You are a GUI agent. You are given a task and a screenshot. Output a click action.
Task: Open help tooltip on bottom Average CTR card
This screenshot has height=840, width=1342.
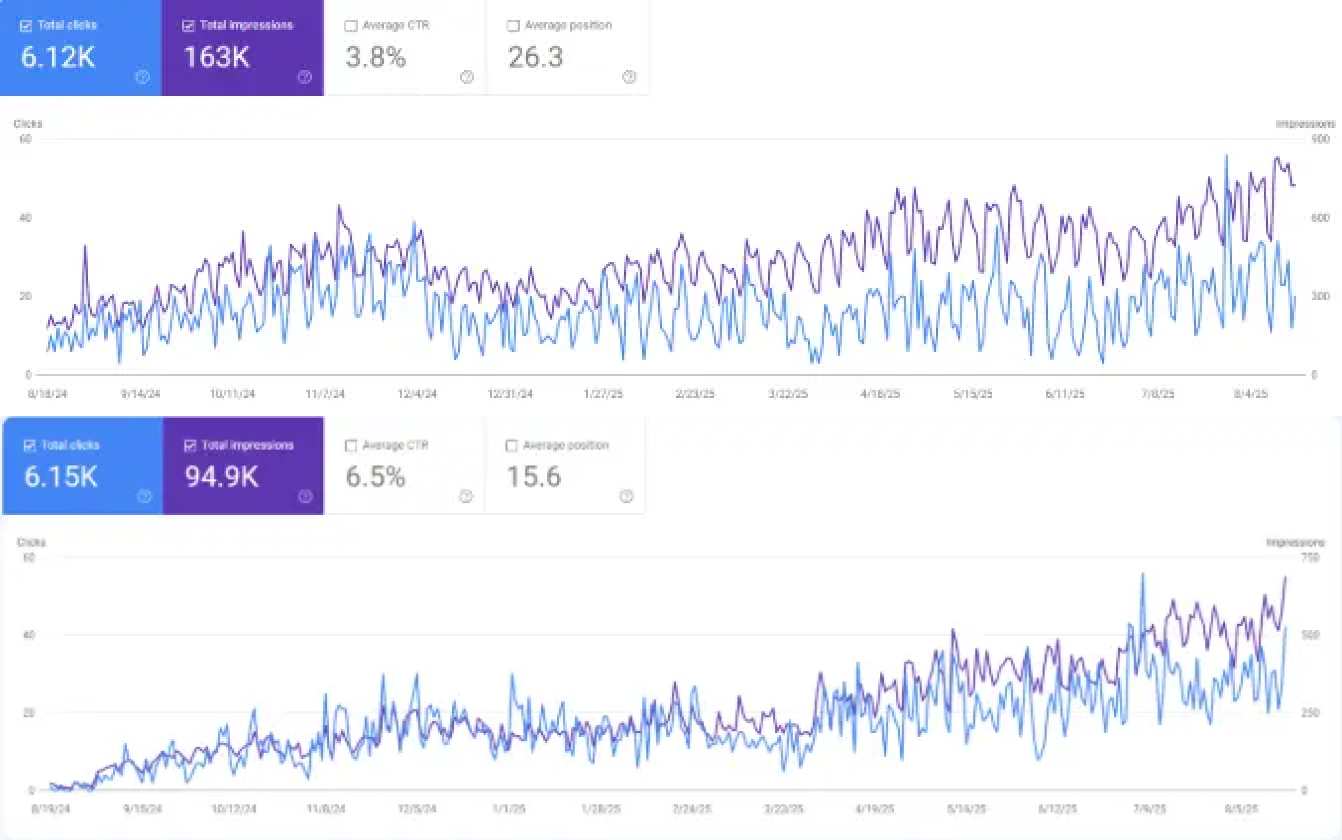pyautogui.click(x=467, y=495)
